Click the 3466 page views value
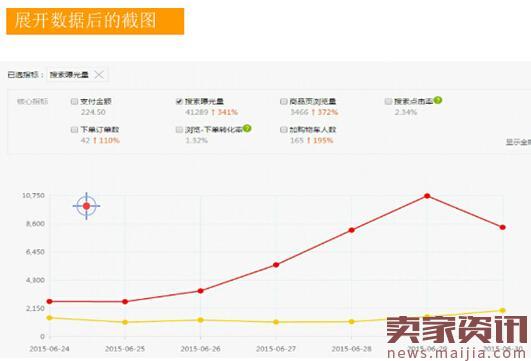This screenshot has width=531, height=361. point(299,112)
